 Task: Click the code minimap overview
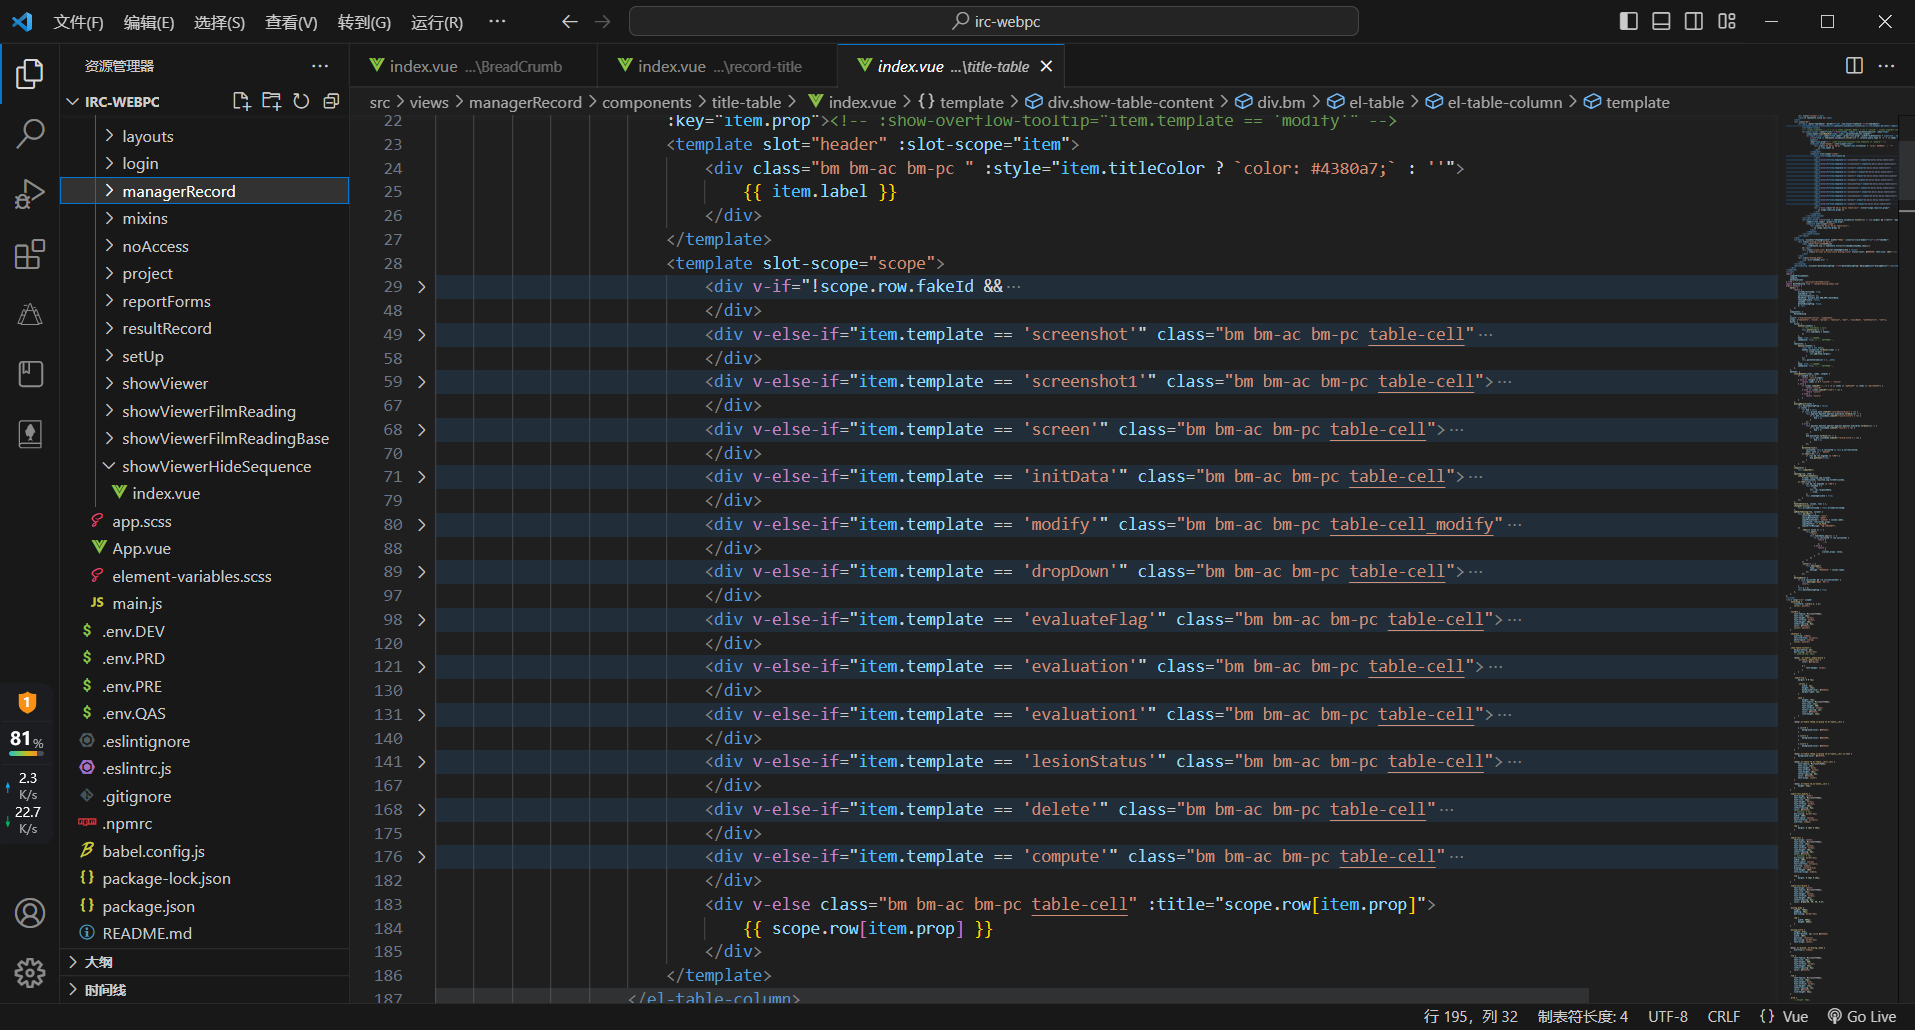click(x=1840, y=560)
